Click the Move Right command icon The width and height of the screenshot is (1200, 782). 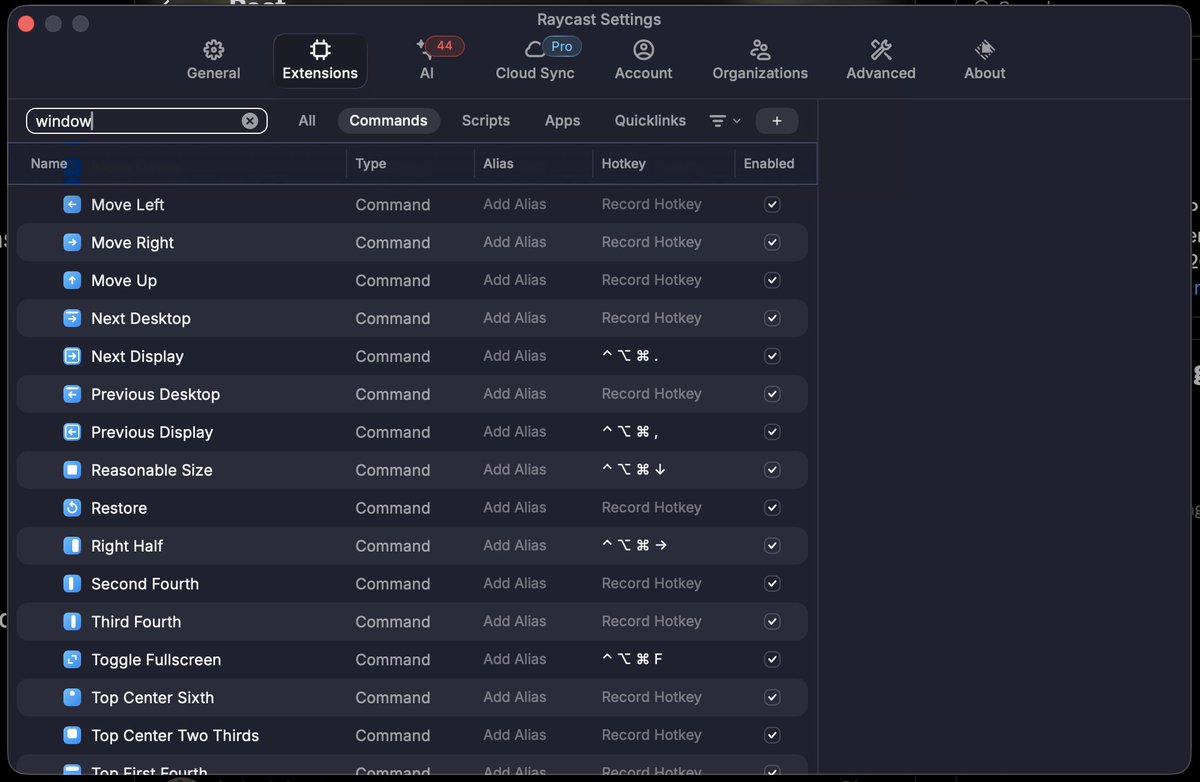(72, 242)
